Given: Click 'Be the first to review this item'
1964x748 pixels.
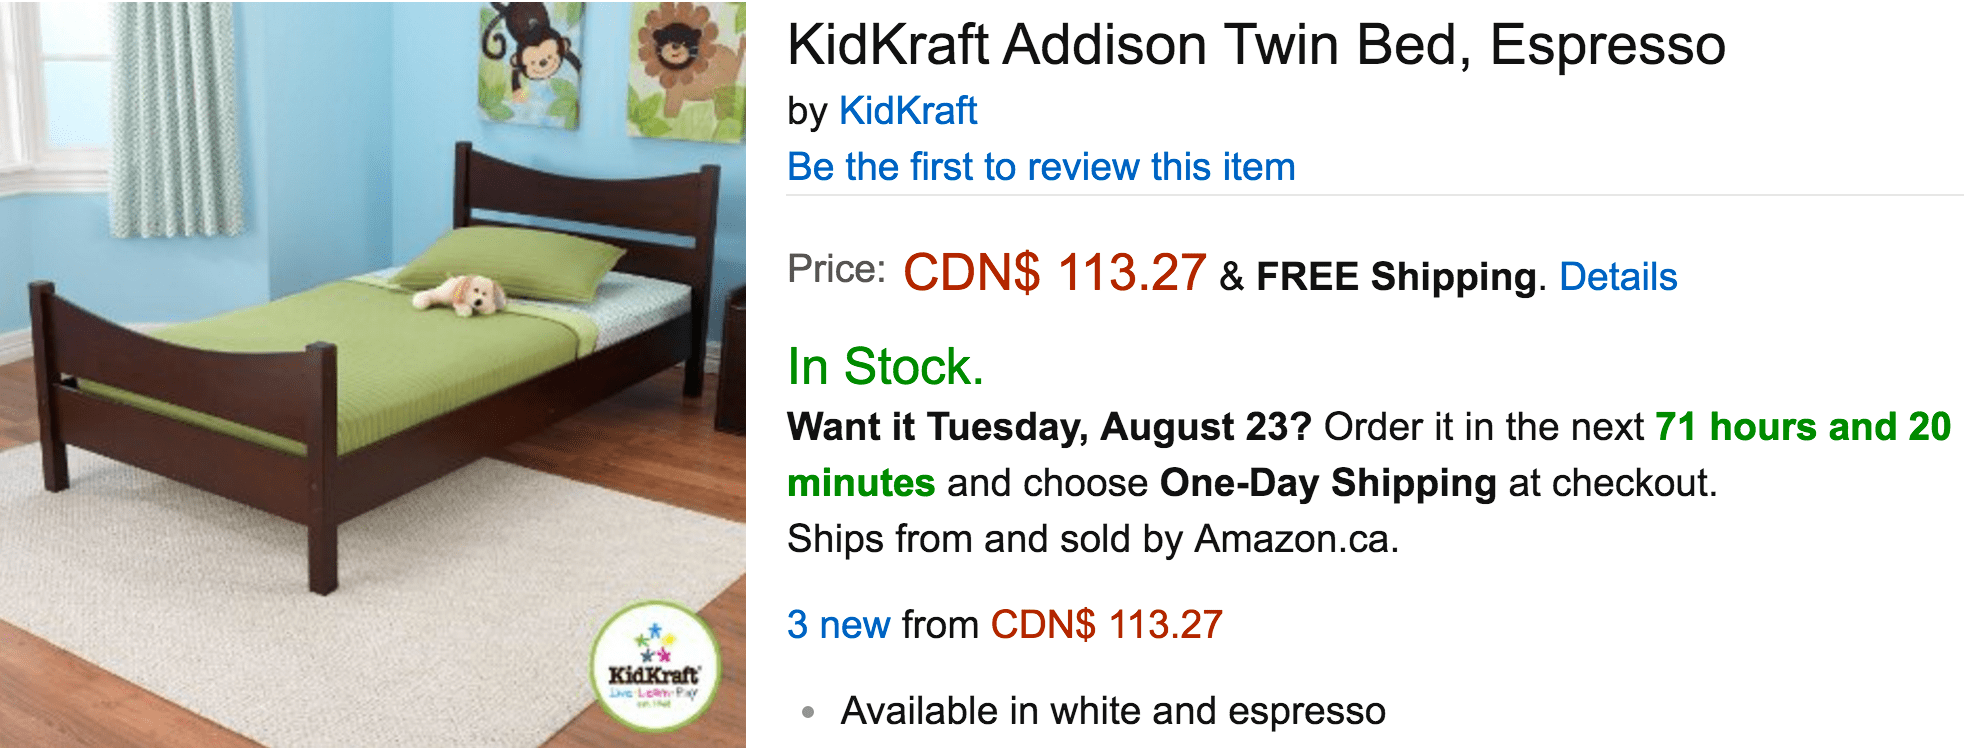Looking at the screenshot, I should coord(1041,167).
